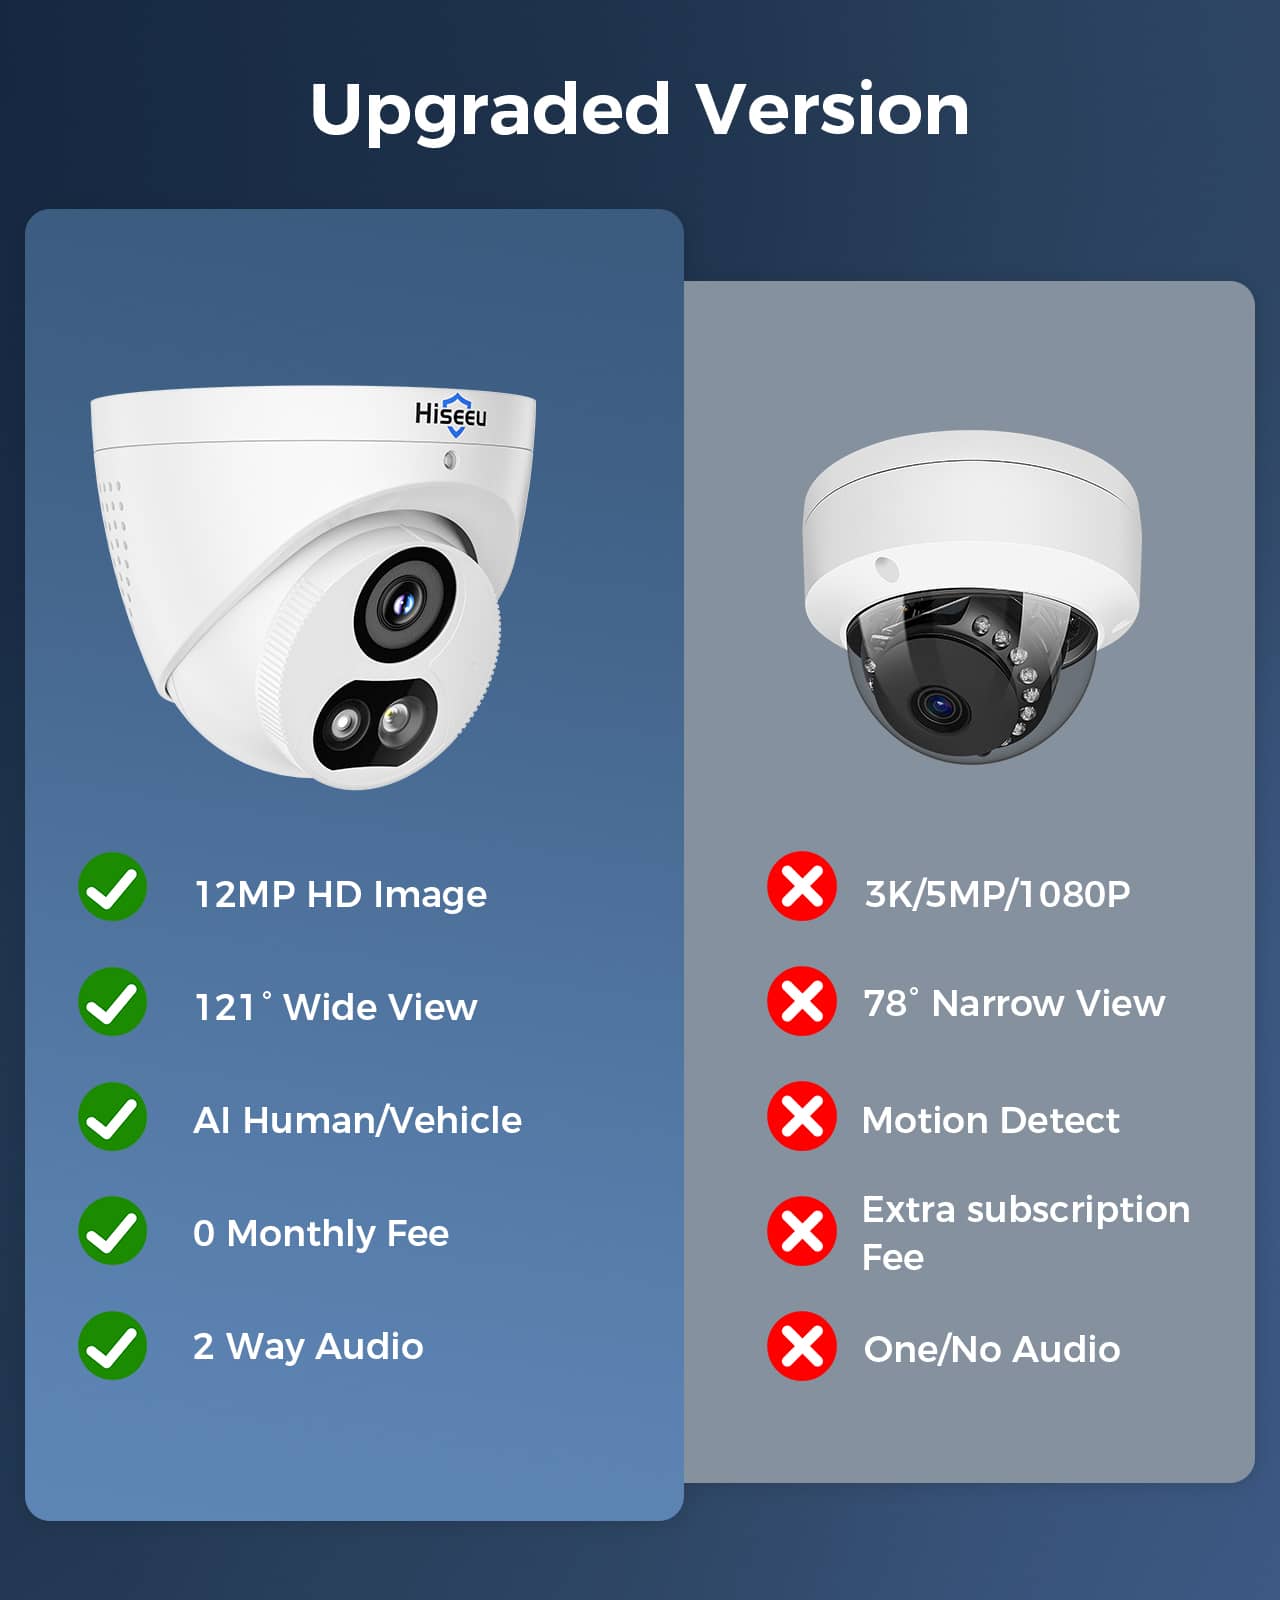Click the Upgraded Version heading
Viewport: 1280px width, 1600px height.
[x=640, y=110]
